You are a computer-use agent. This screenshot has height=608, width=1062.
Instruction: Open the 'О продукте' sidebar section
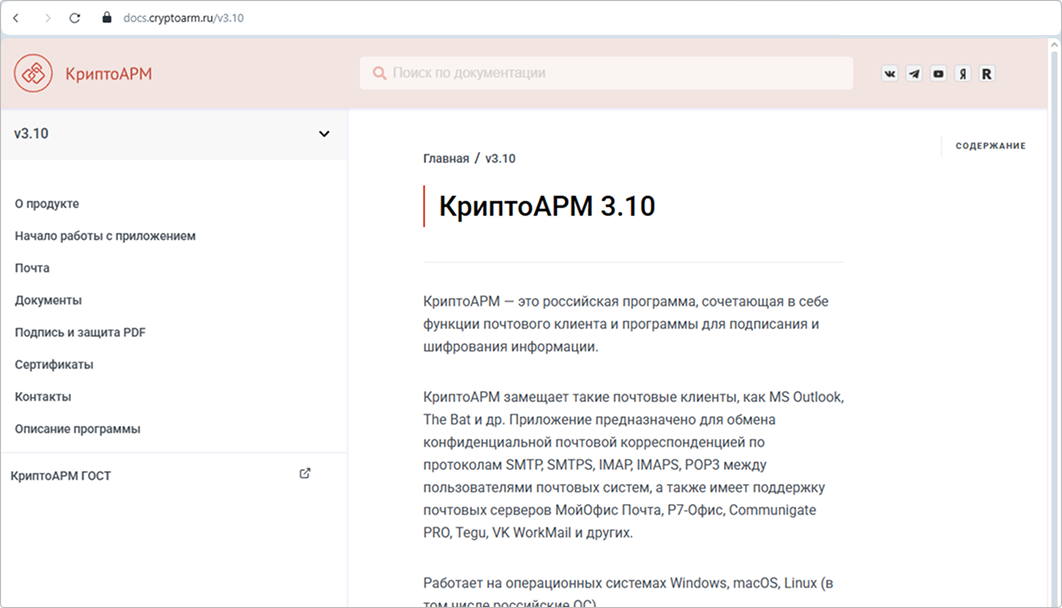click(47, 204)
